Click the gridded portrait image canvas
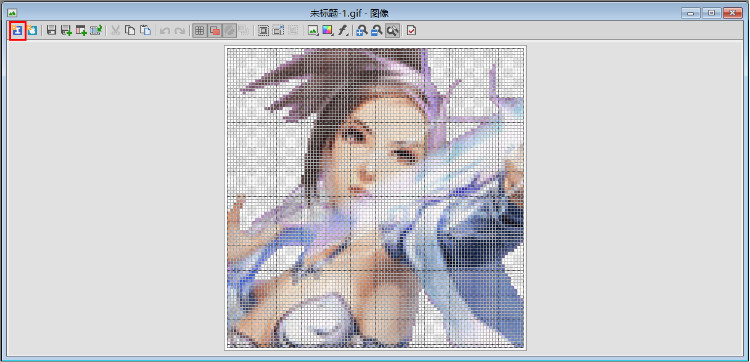The image size is (750, 362). [375, 197]
